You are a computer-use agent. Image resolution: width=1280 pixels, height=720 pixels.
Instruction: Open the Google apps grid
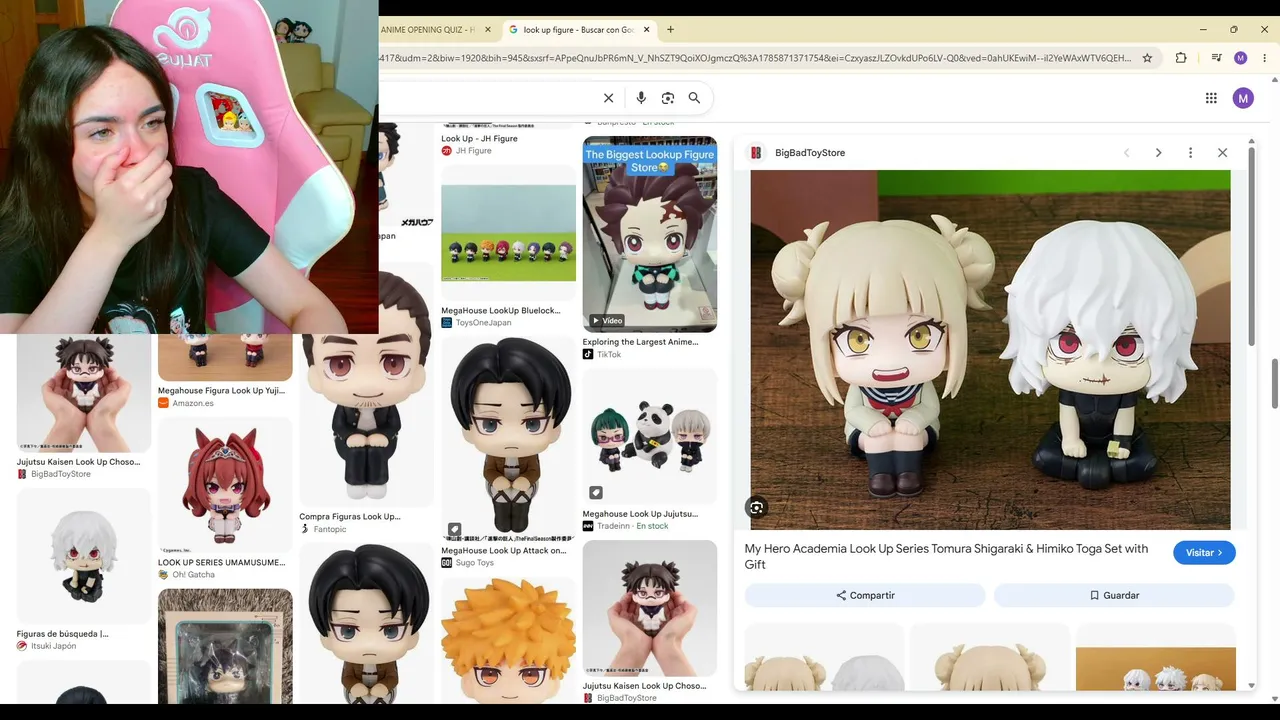[1211, 98]
